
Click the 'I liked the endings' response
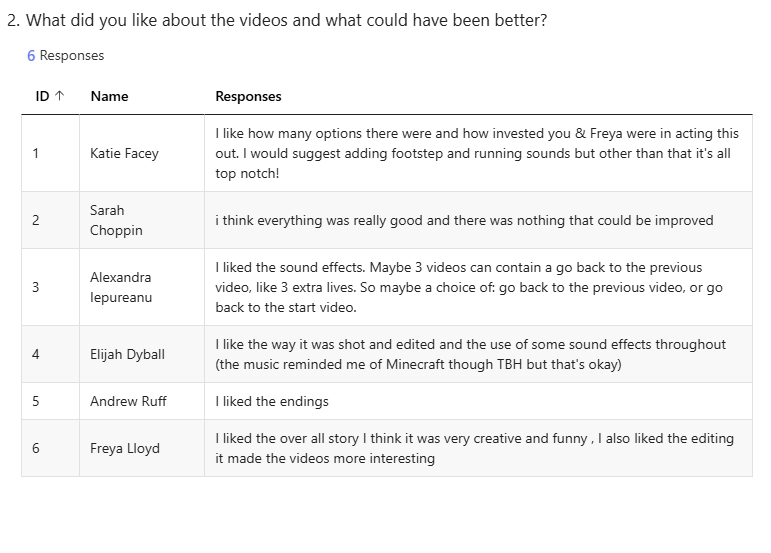[272, 402]
